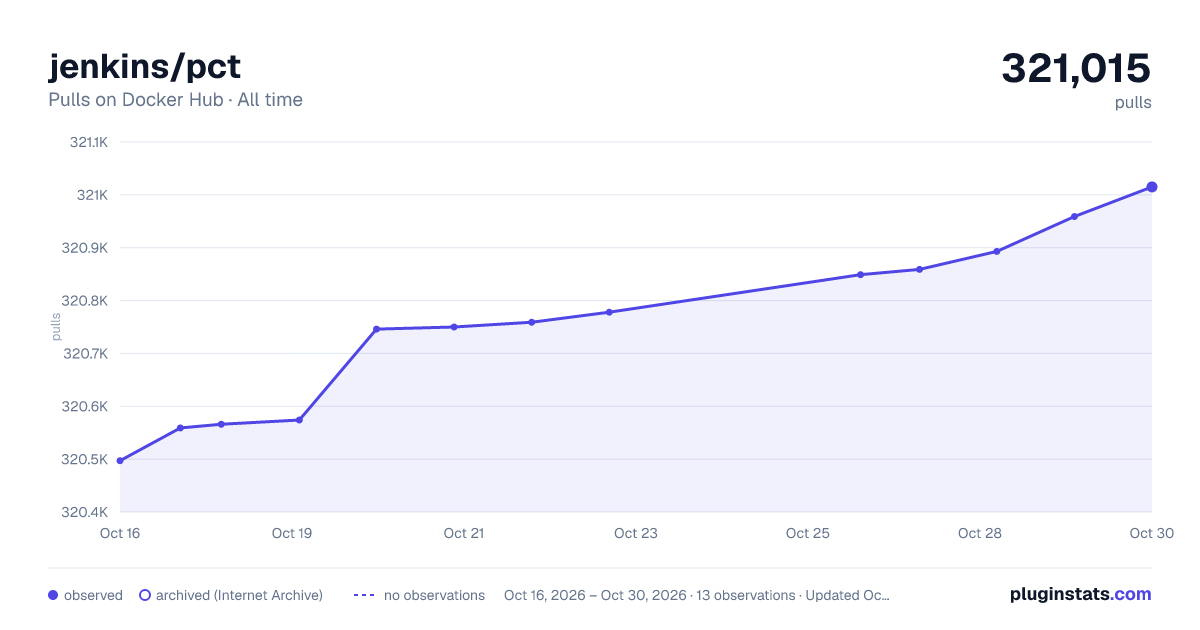The height and width of the screenshot is (630, 1200).
Task: Click the 'Pulls on Docker Hub · All time' subtitle
Action: pyautogui.click(x=175, y=100)
